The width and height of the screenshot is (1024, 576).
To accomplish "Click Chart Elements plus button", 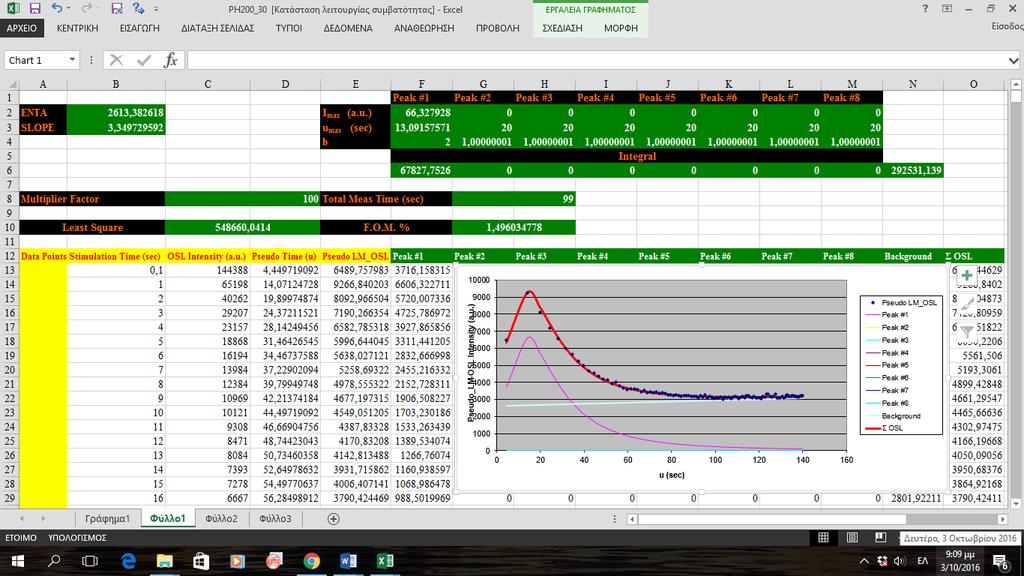I will pos(967,276).
